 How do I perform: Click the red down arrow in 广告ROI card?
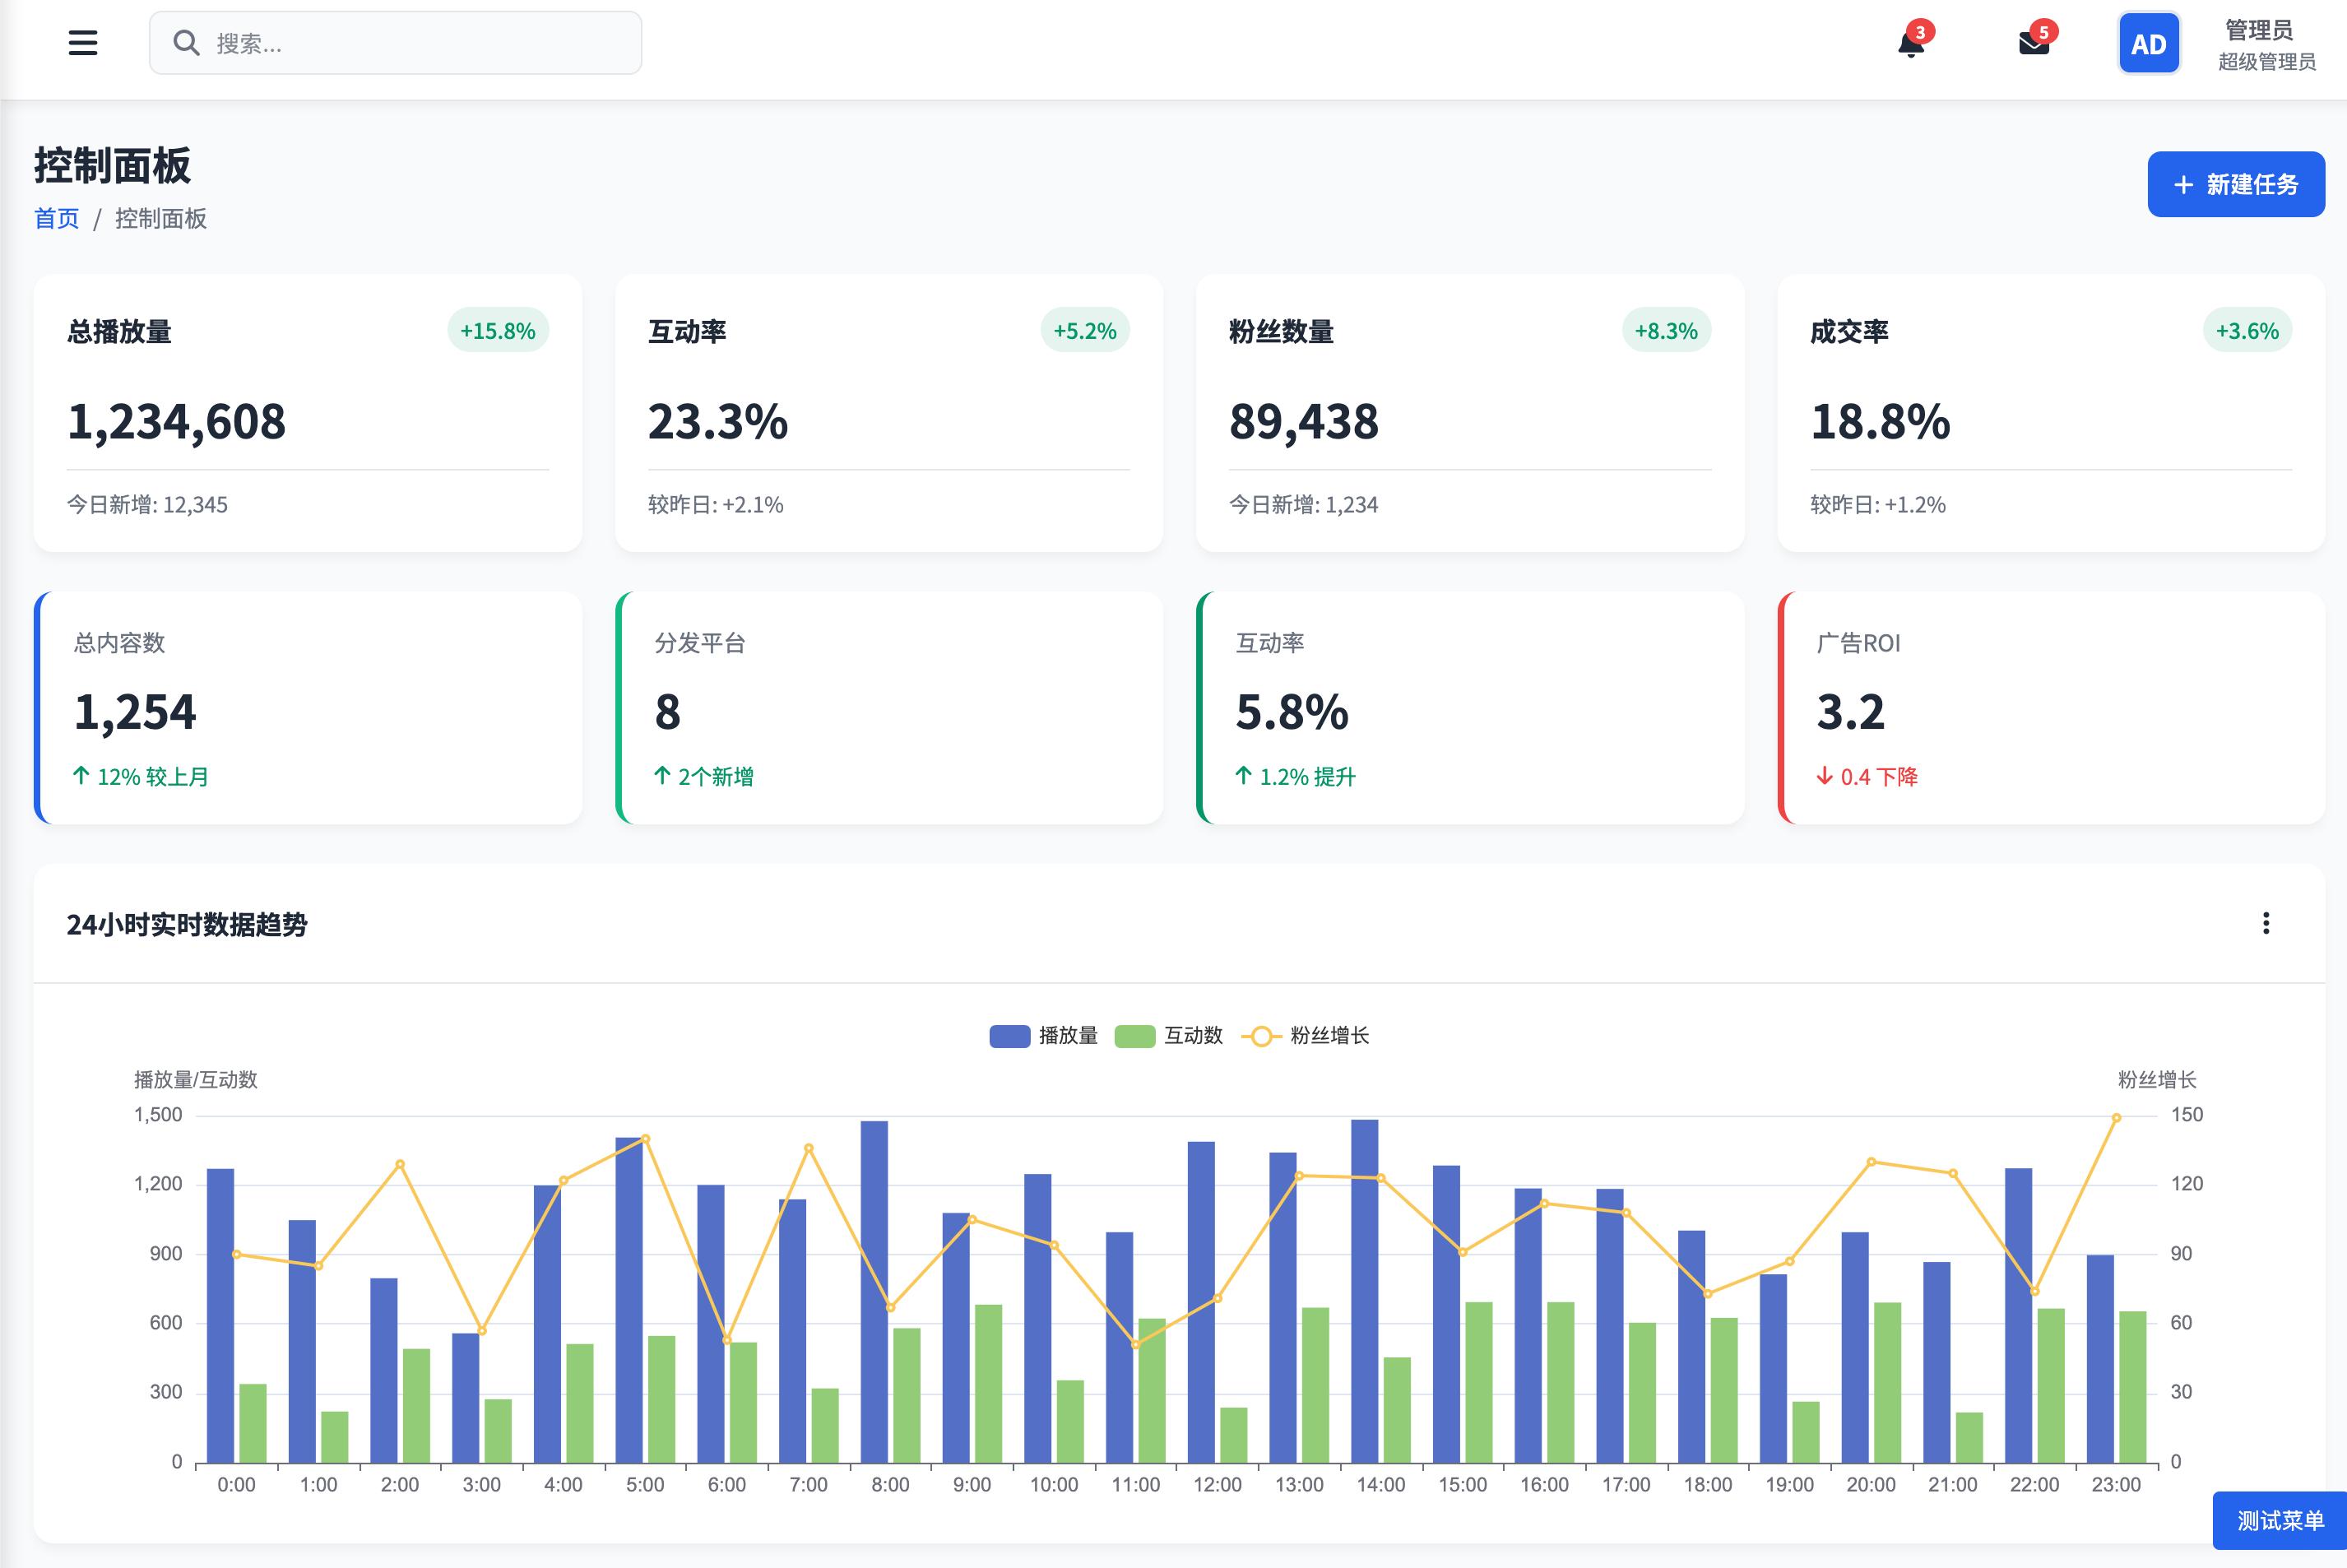click(1824, 776)
